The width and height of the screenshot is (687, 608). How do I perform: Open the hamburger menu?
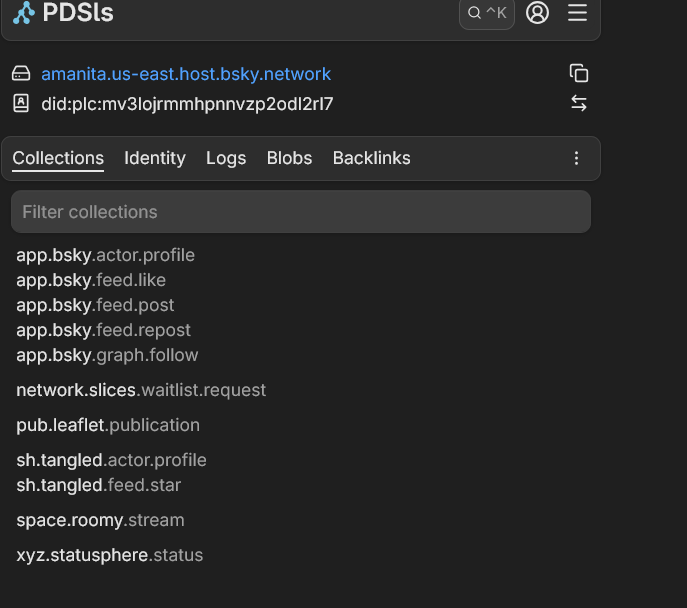tap(577, 13)
